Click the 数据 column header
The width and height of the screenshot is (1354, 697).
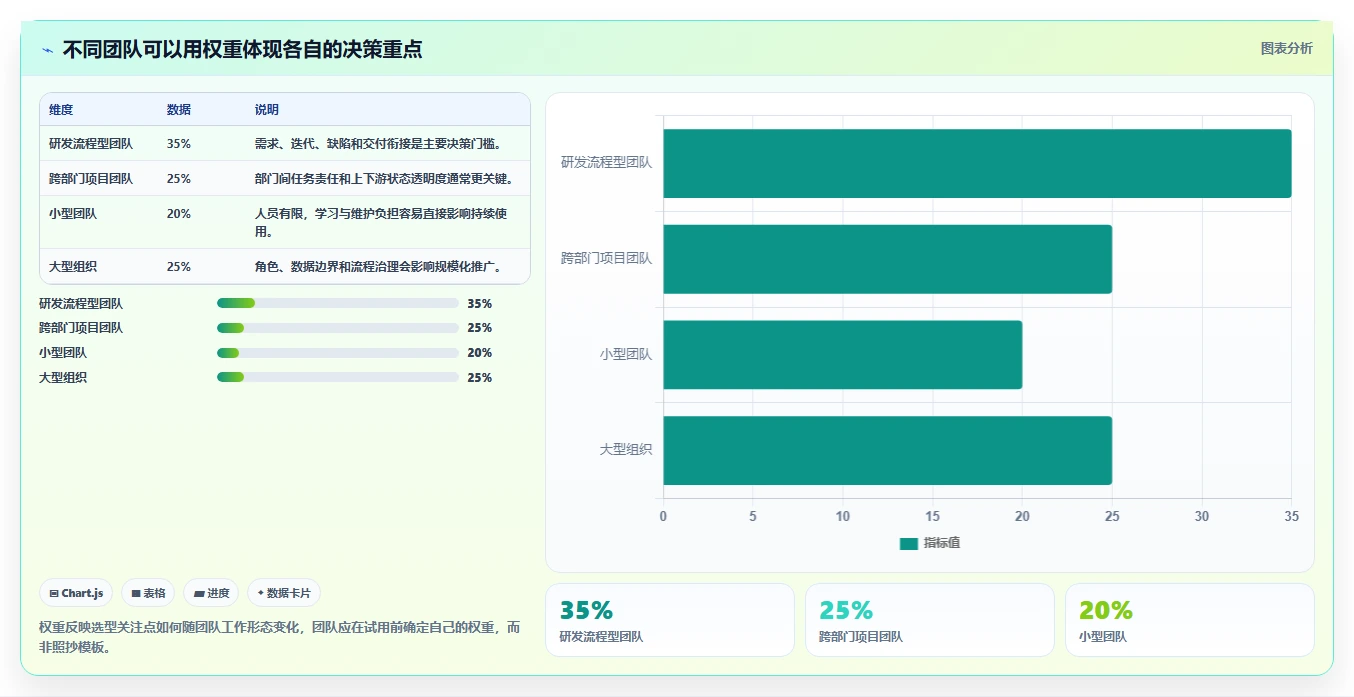coord(179,110)
